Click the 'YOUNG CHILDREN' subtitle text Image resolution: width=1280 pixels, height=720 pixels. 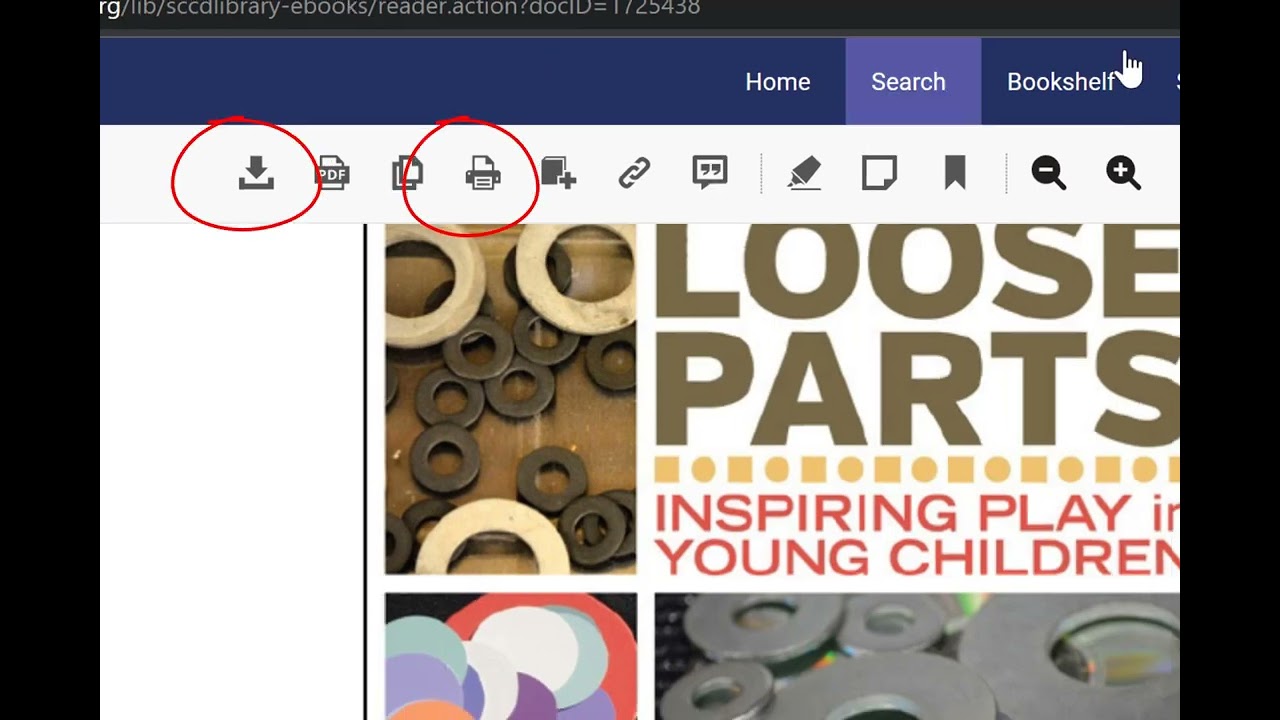tap(917, 556)
